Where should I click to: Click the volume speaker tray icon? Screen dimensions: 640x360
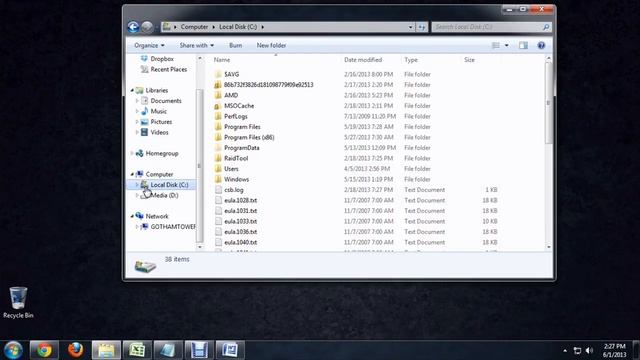[x=589, y=350]
